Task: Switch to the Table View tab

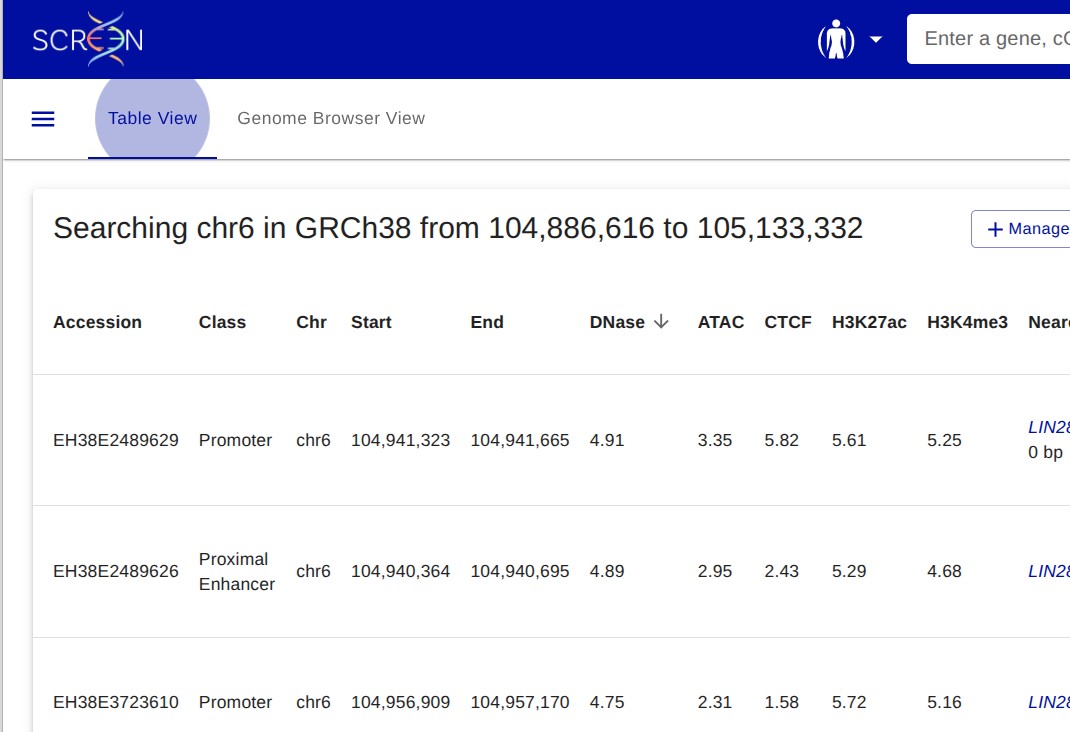Action: 152,119
